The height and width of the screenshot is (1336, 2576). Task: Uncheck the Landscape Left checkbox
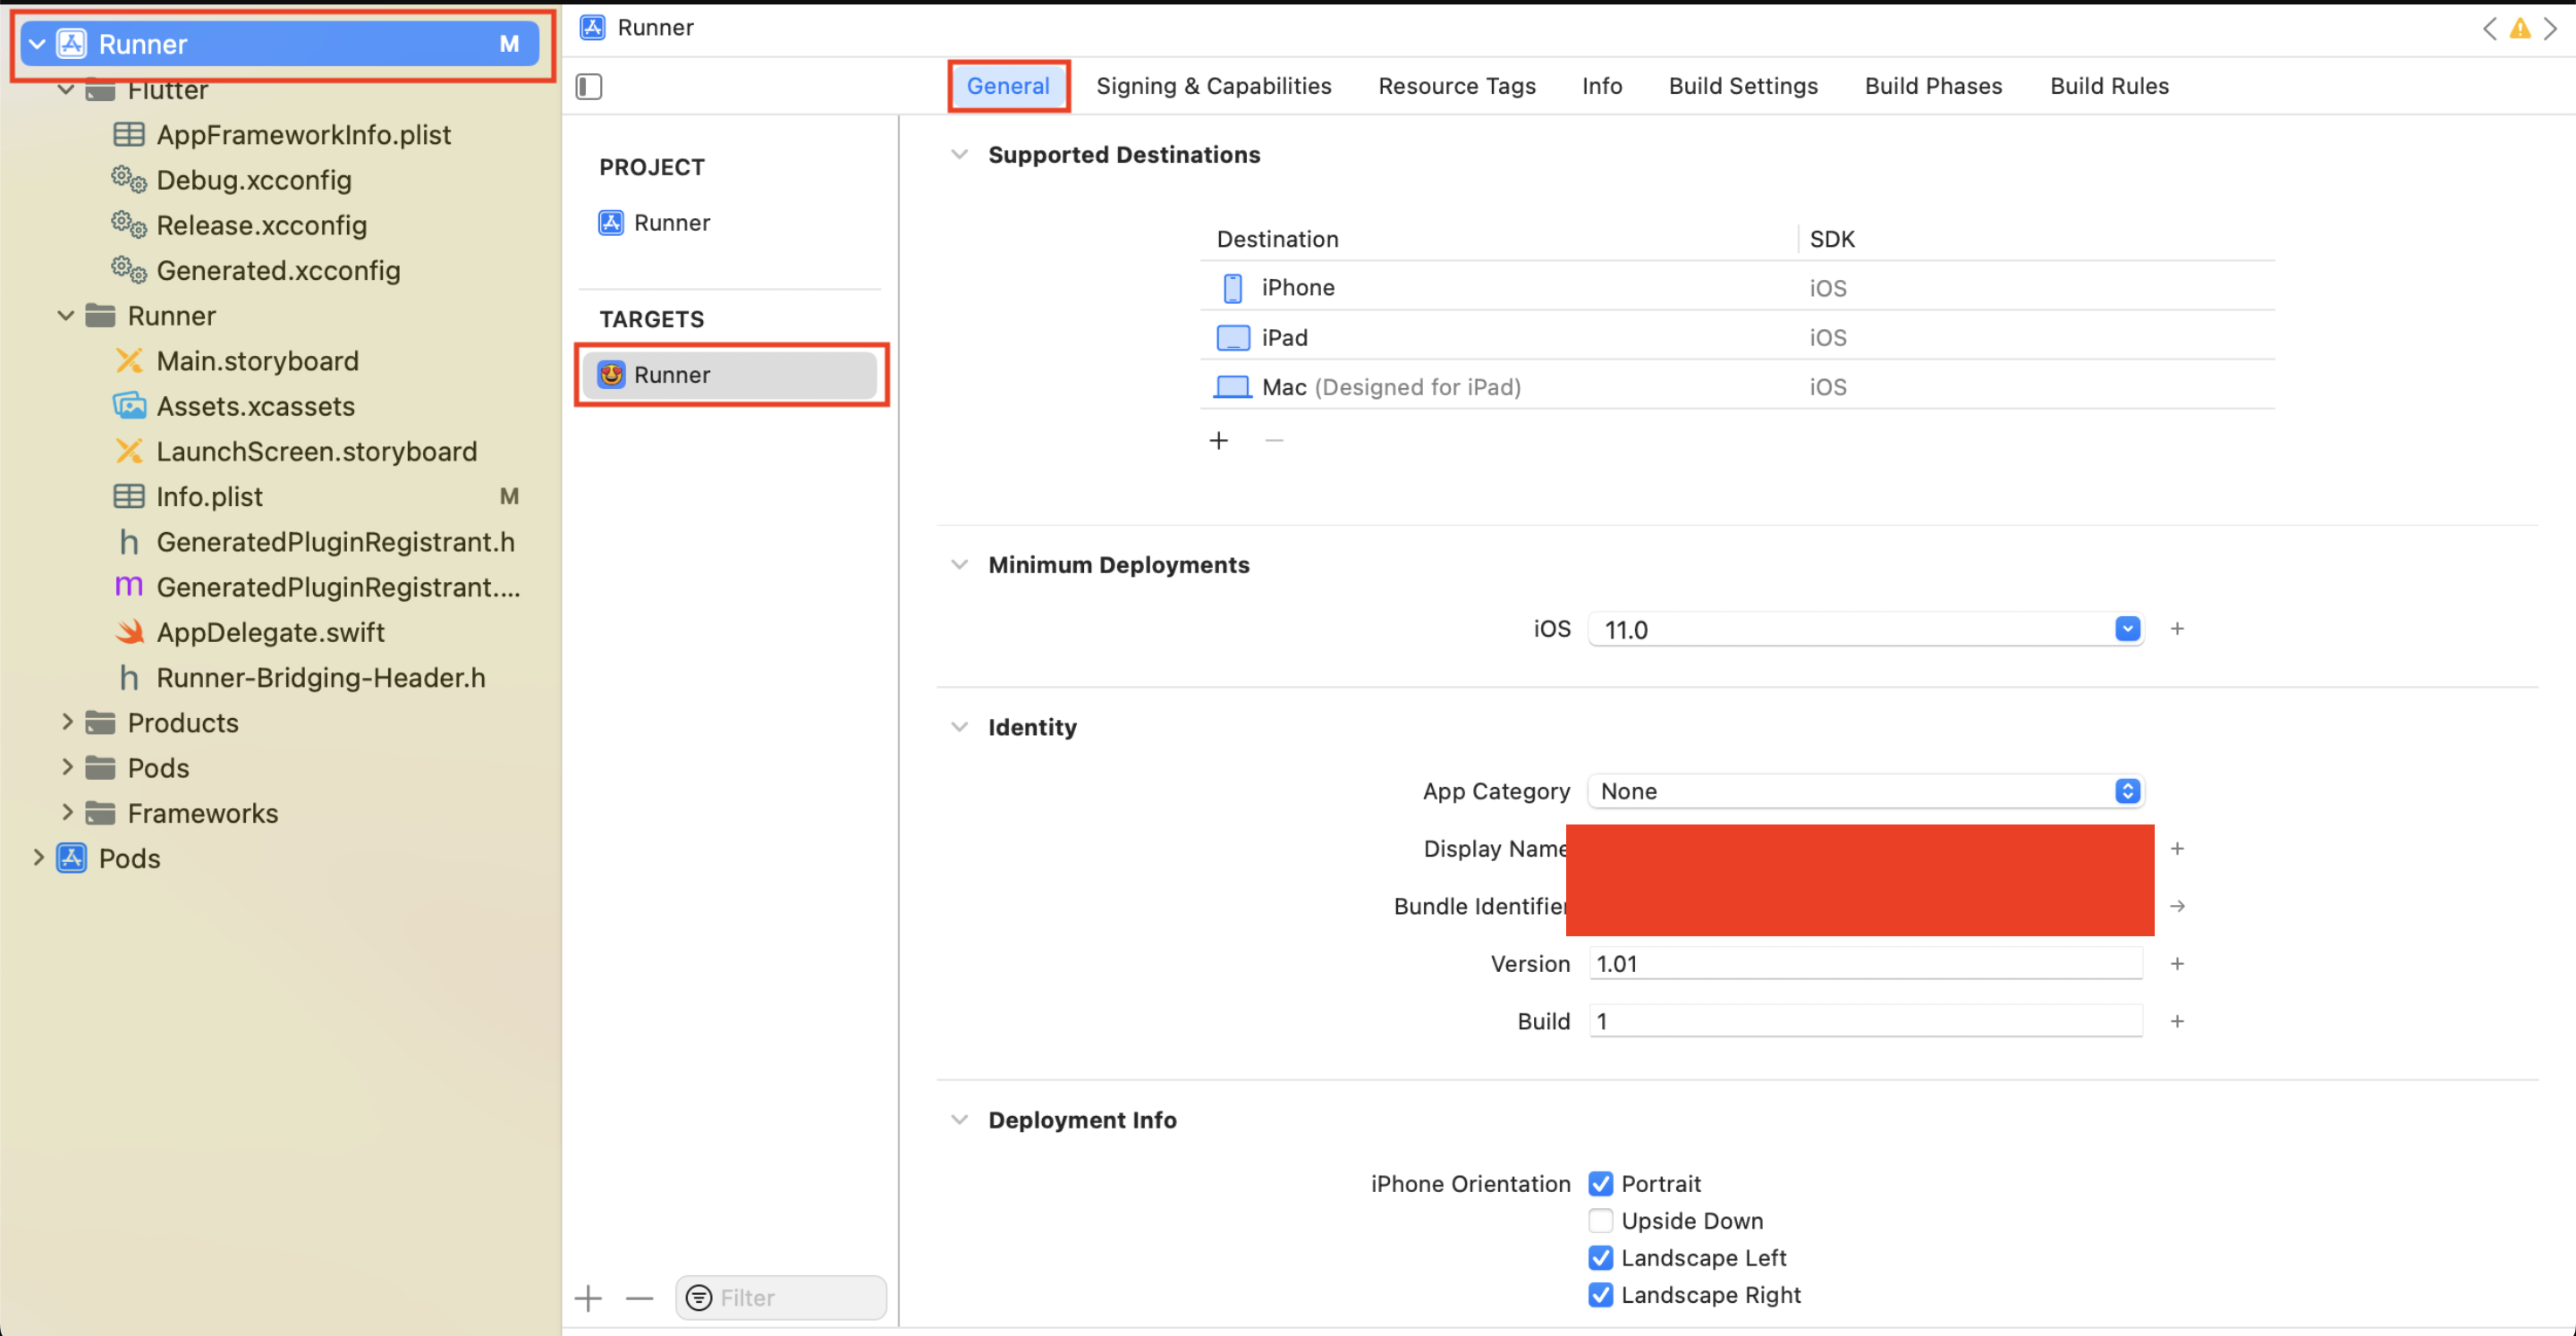tap(1600, 1258)
